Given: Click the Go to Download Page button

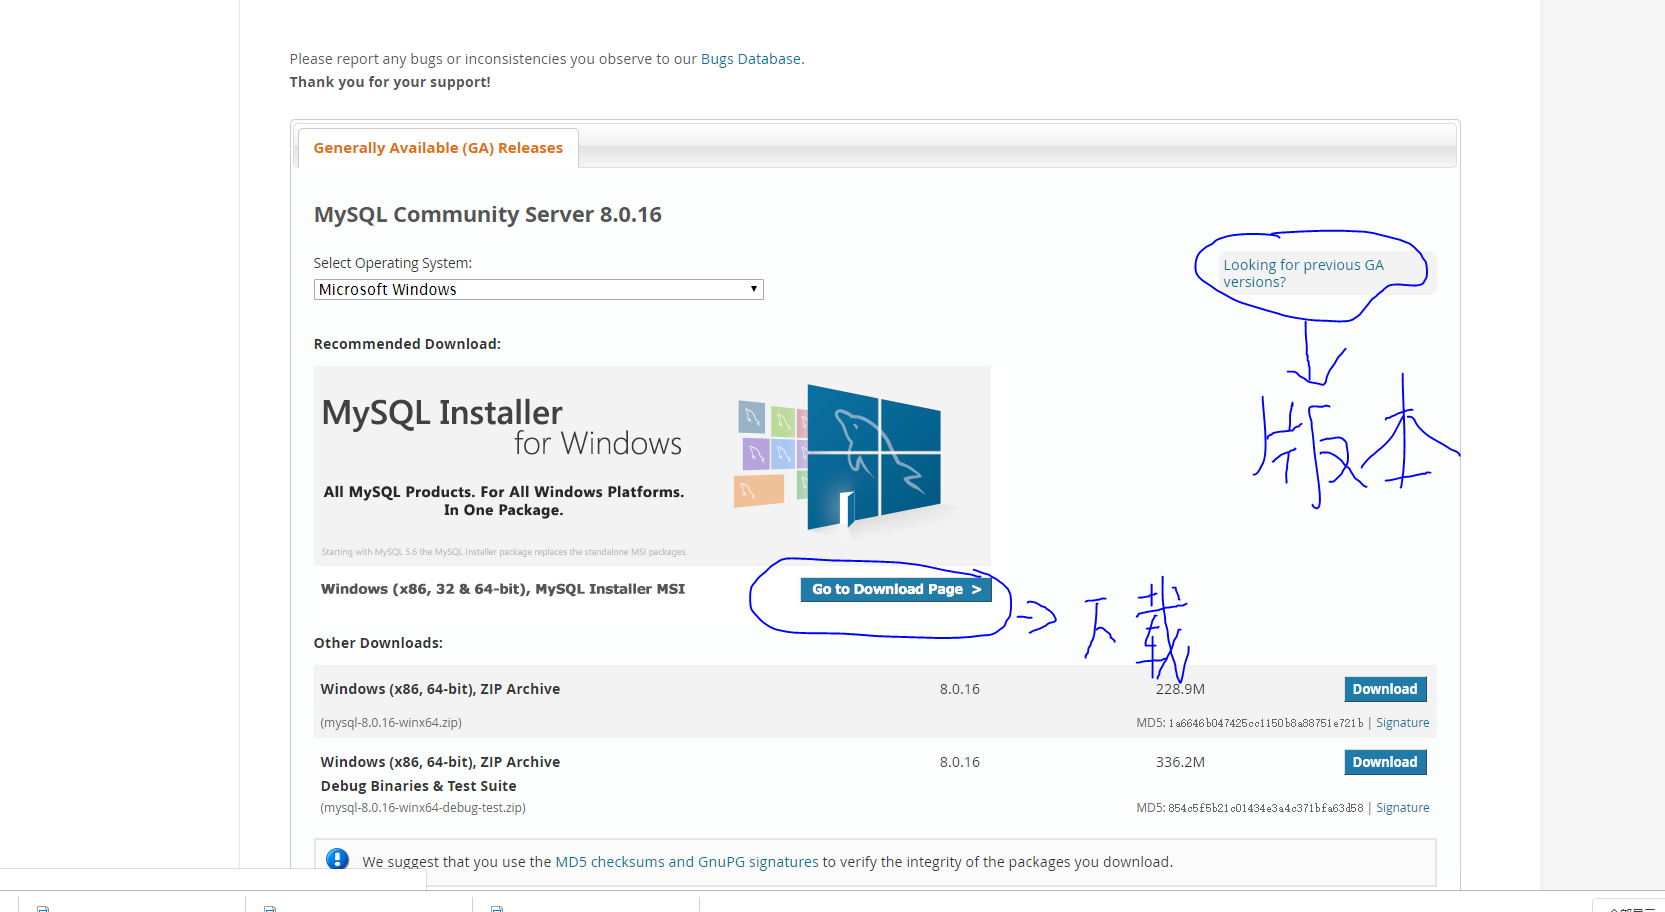Looking at the screenshot, I should pos(895,589).
